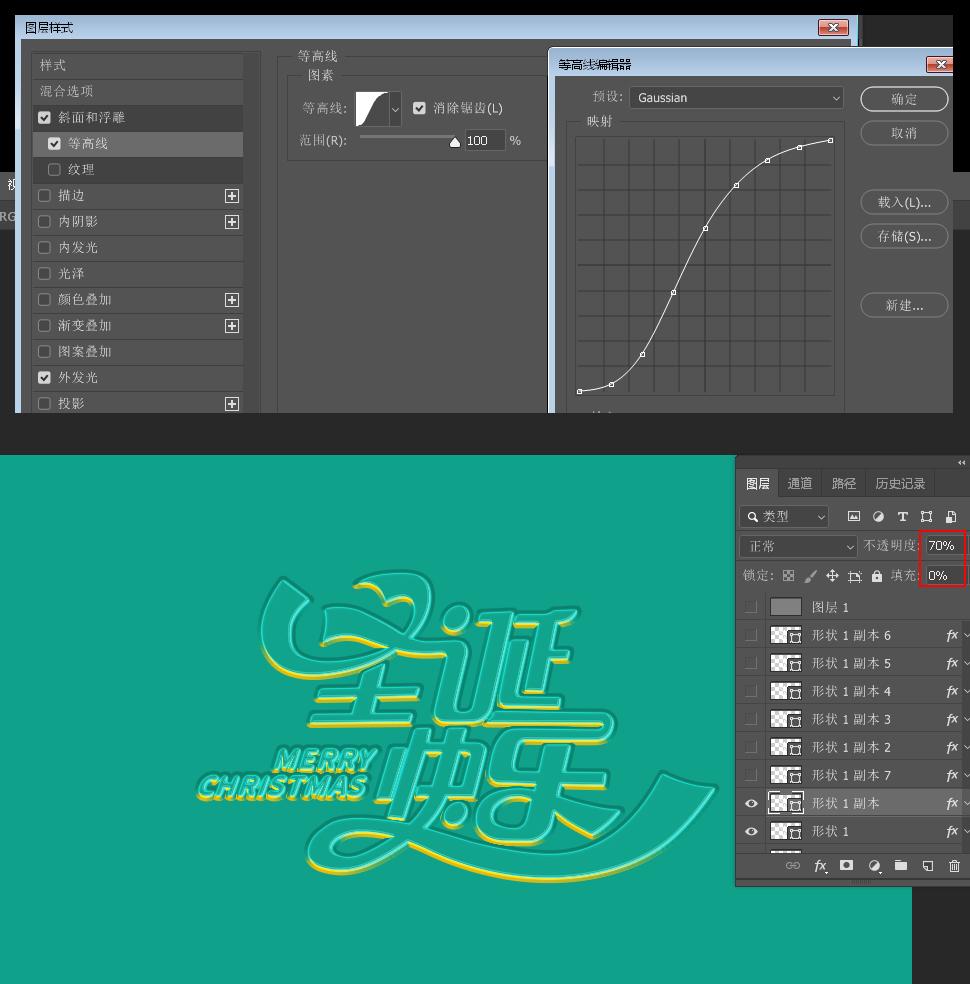Image resolution: width=970 pixels, height=984 pixels.
Task: Add another 投影 effect plus icon
Action: click(232, 404)
